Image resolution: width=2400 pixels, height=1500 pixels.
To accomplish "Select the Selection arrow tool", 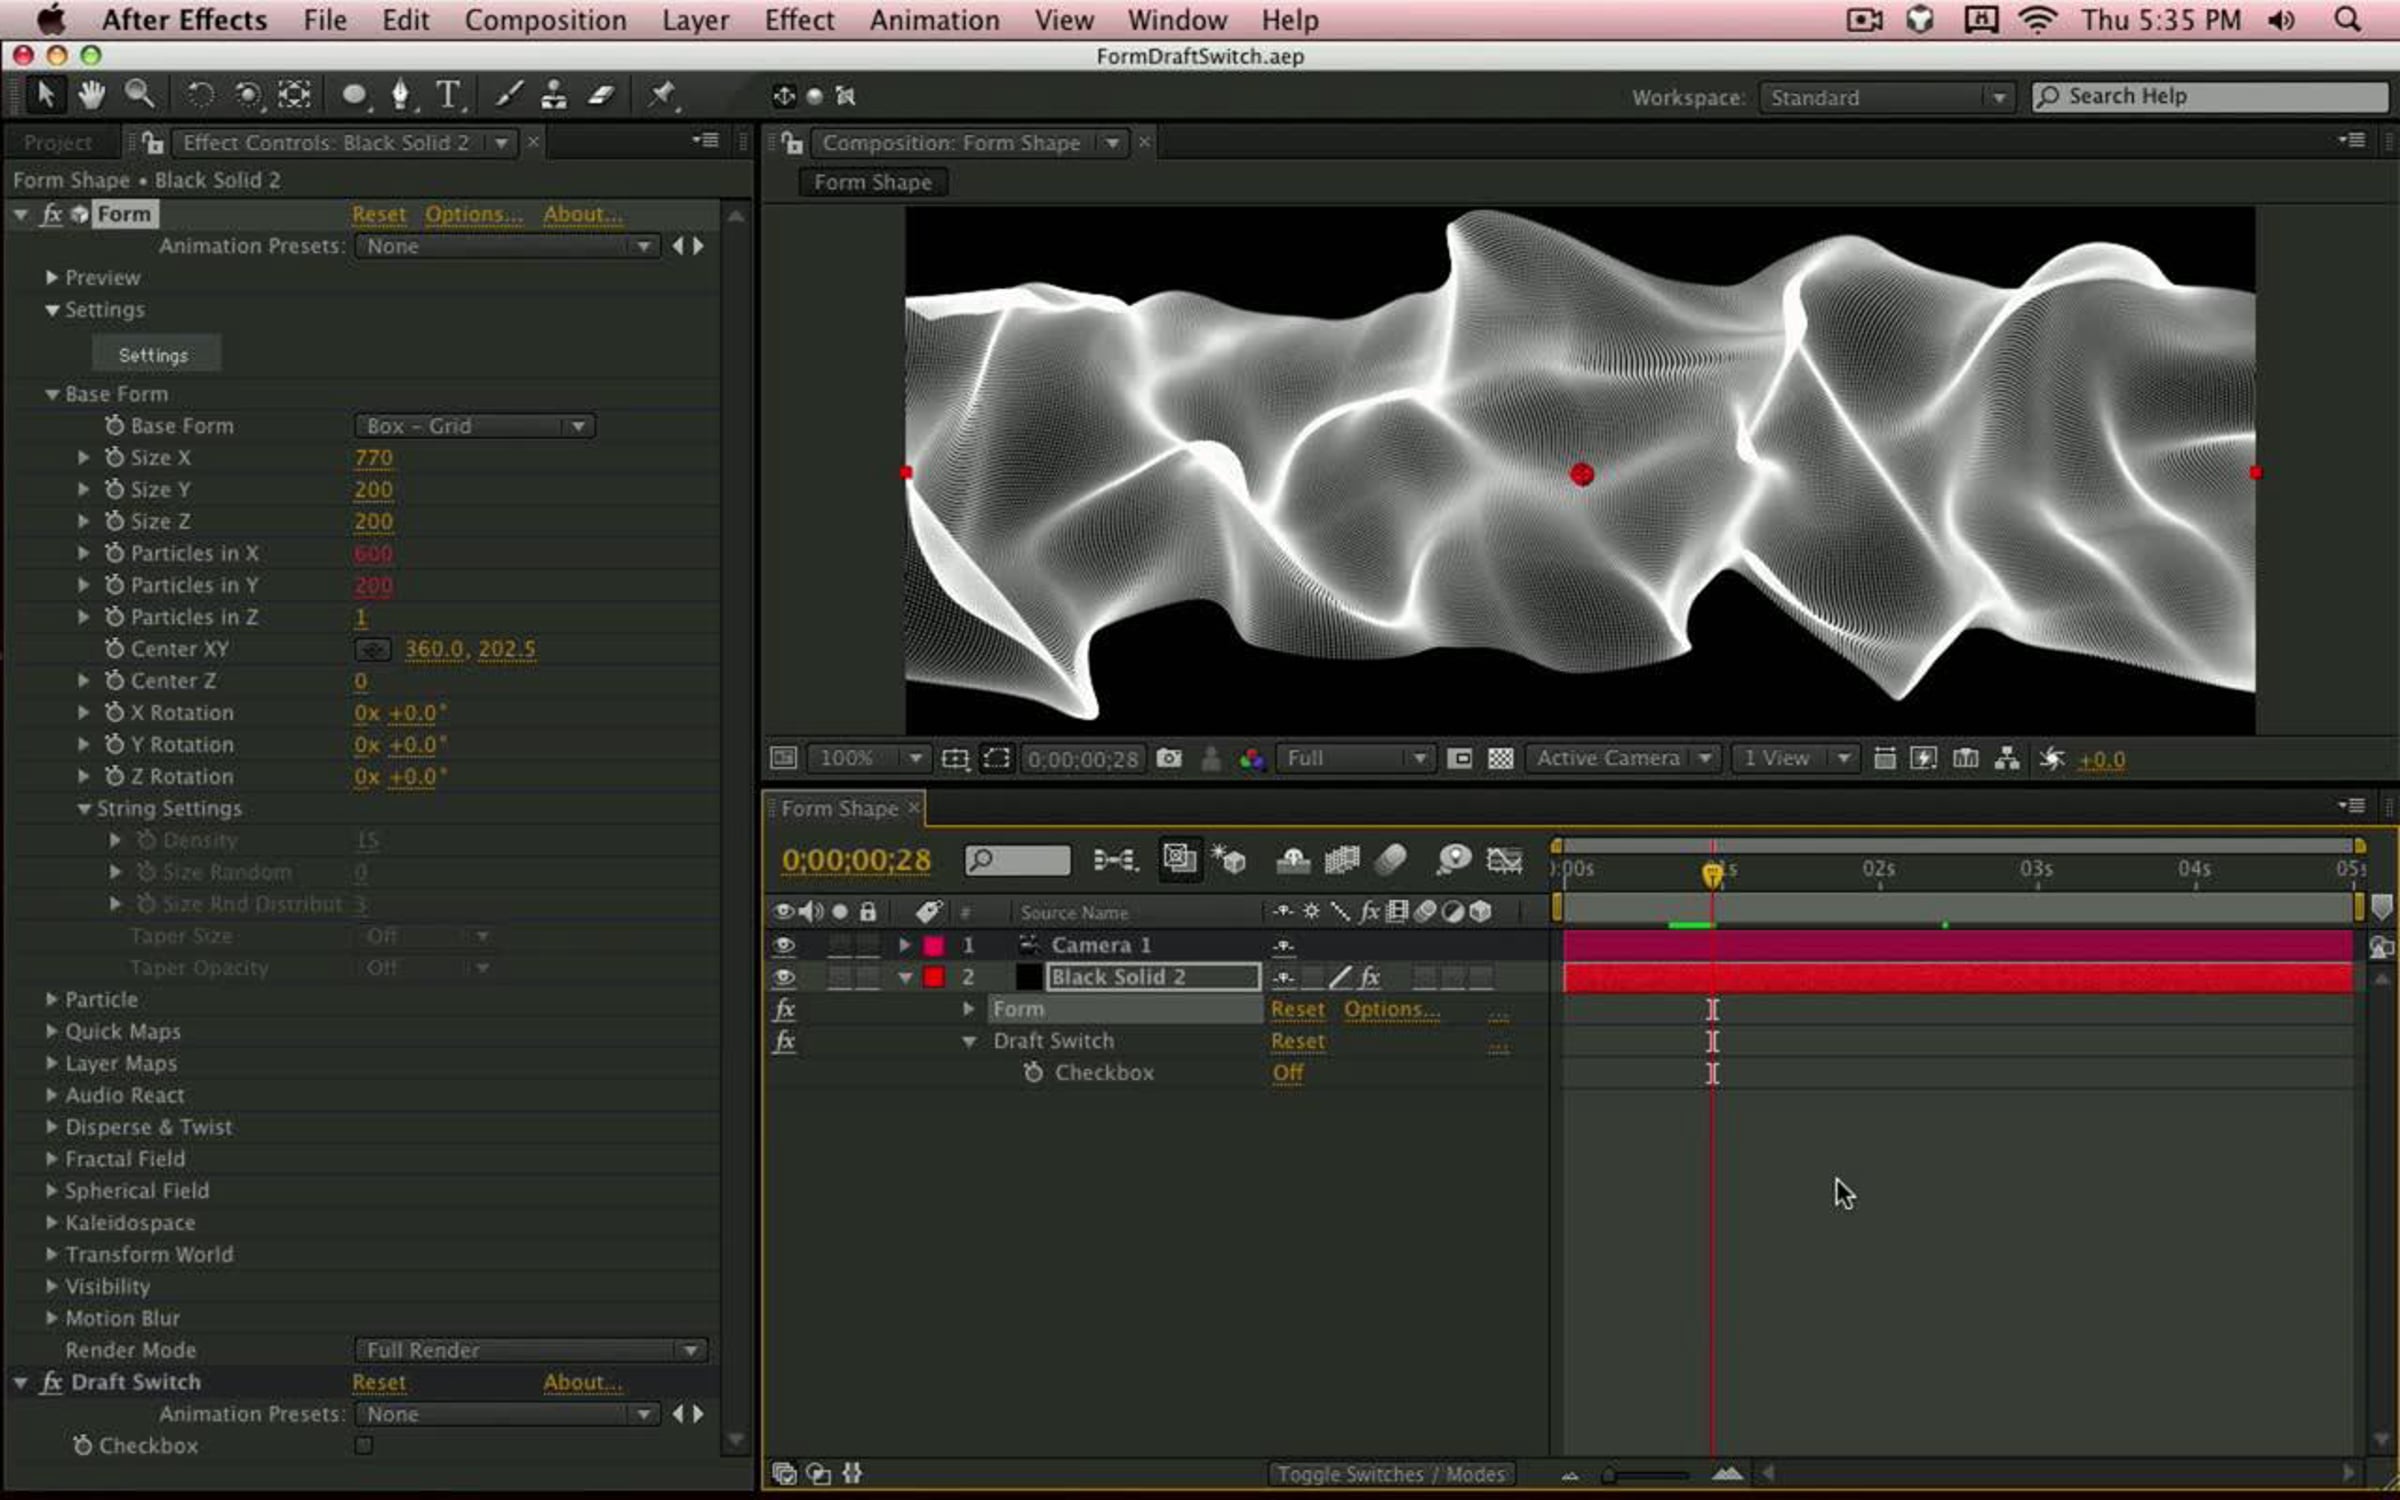I will pyautogui.click(x=45, y=95).
